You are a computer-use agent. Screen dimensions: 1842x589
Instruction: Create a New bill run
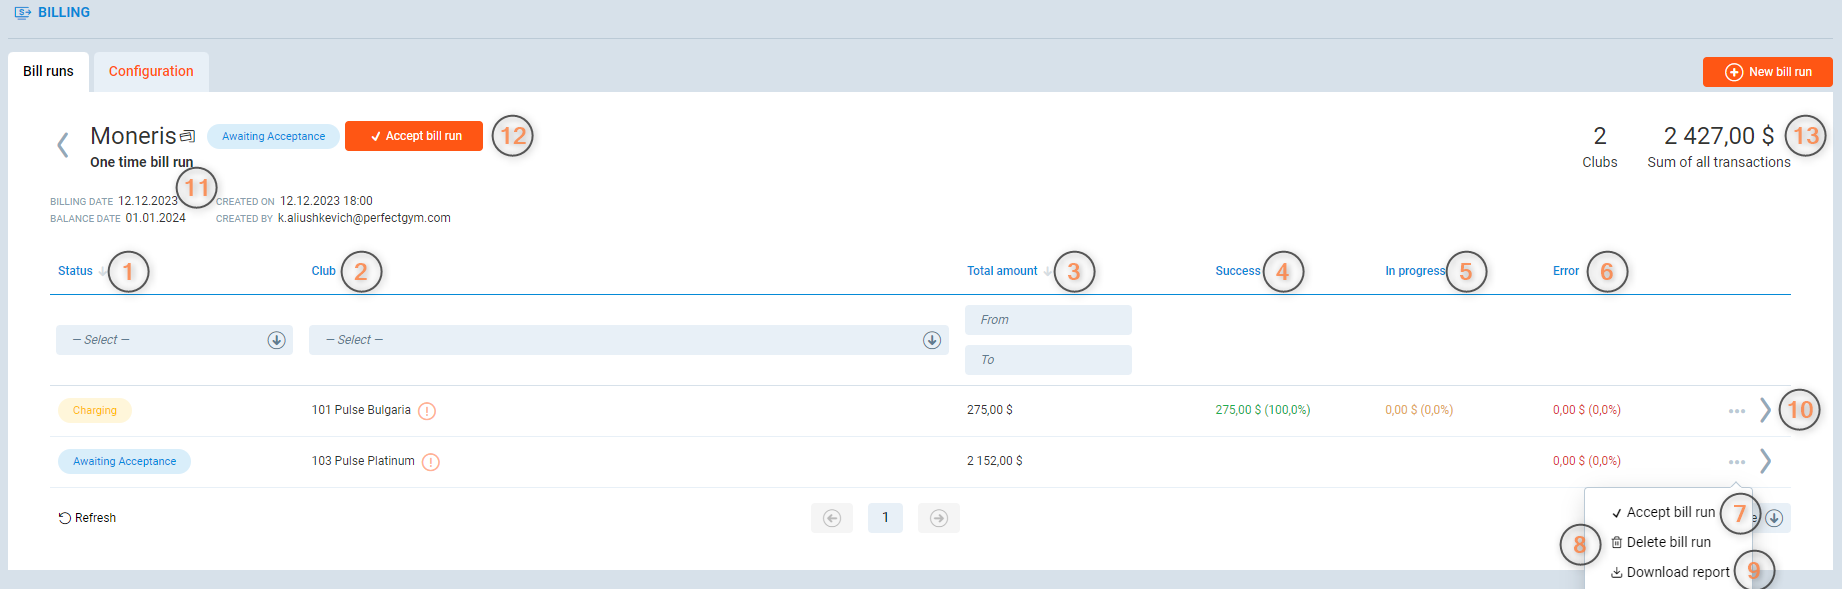[x=1767, y=72]
